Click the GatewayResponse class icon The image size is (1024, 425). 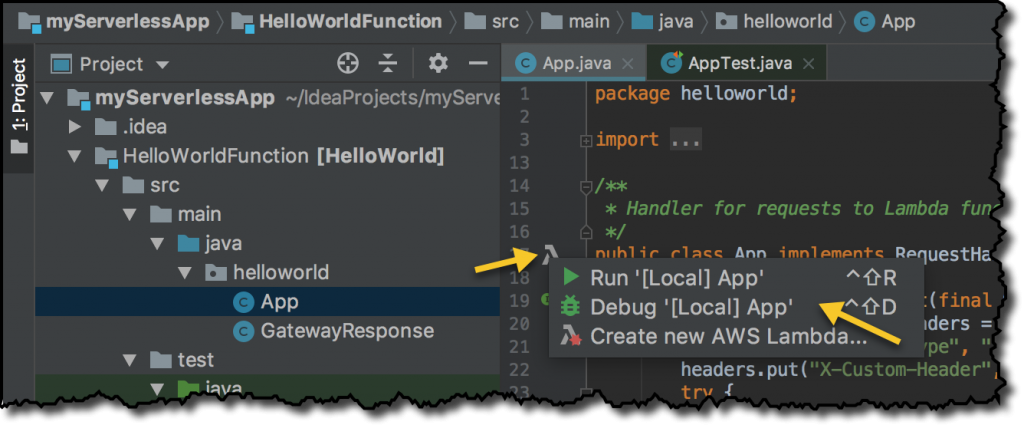pos(244,330)
